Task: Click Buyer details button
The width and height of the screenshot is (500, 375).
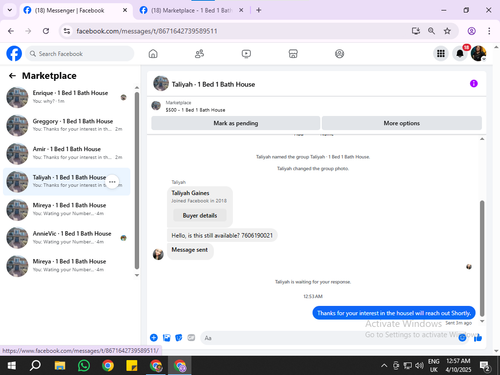Action: [200, 215]
